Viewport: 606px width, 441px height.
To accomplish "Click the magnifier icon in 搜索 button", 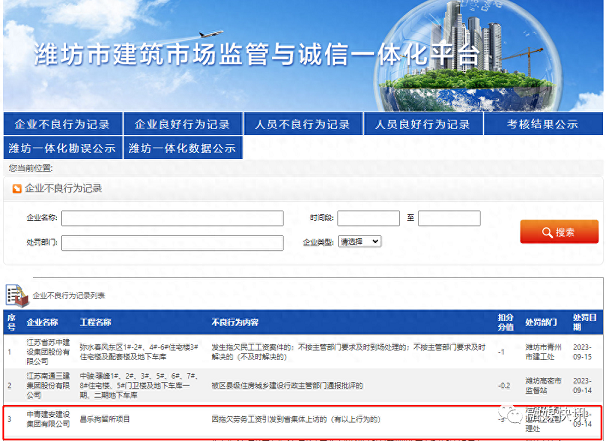I will coord(547,232).
